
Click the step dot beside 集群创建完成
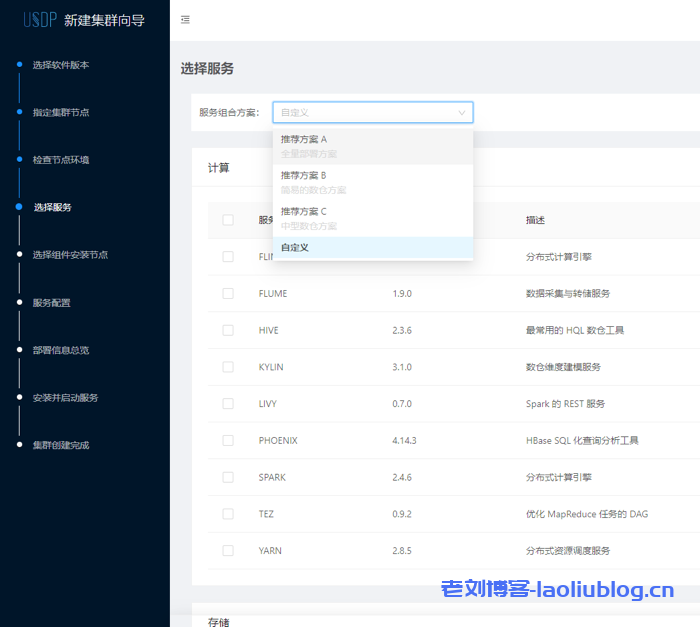[x=19, y=445]
